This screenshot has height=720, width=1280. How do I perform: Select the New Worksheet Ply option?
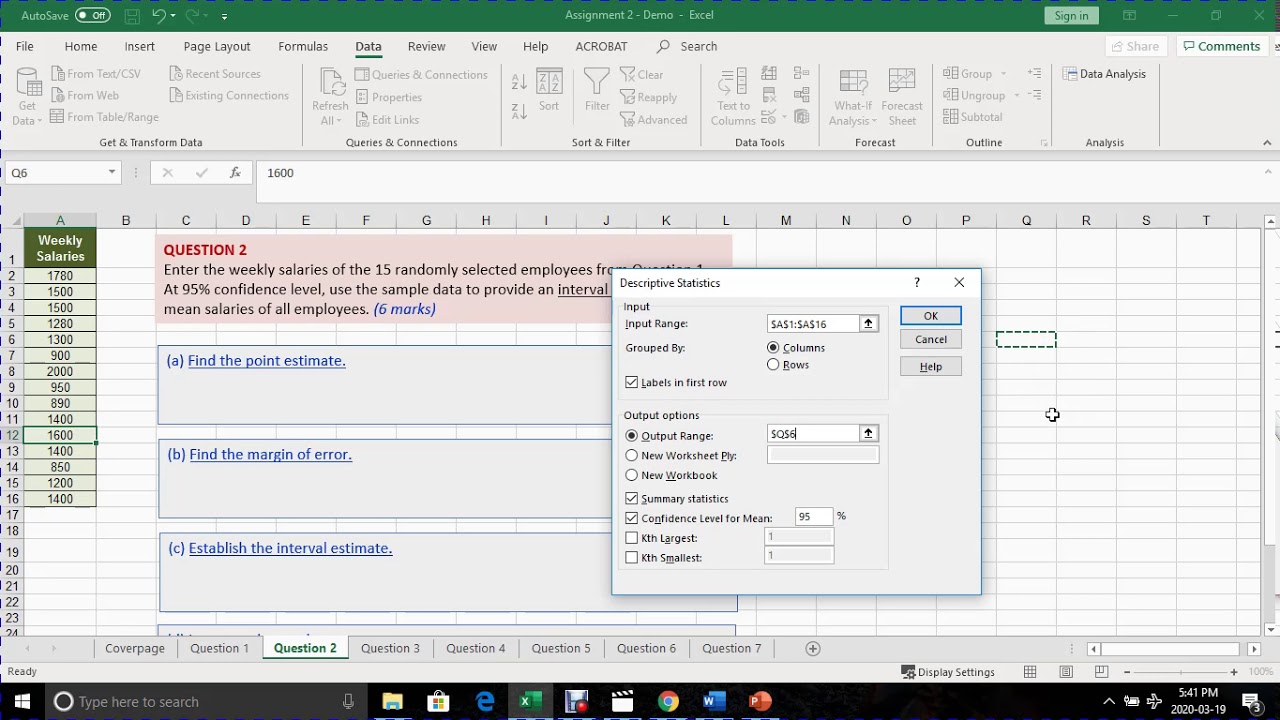pyautogui.click(x=632, y=455)
